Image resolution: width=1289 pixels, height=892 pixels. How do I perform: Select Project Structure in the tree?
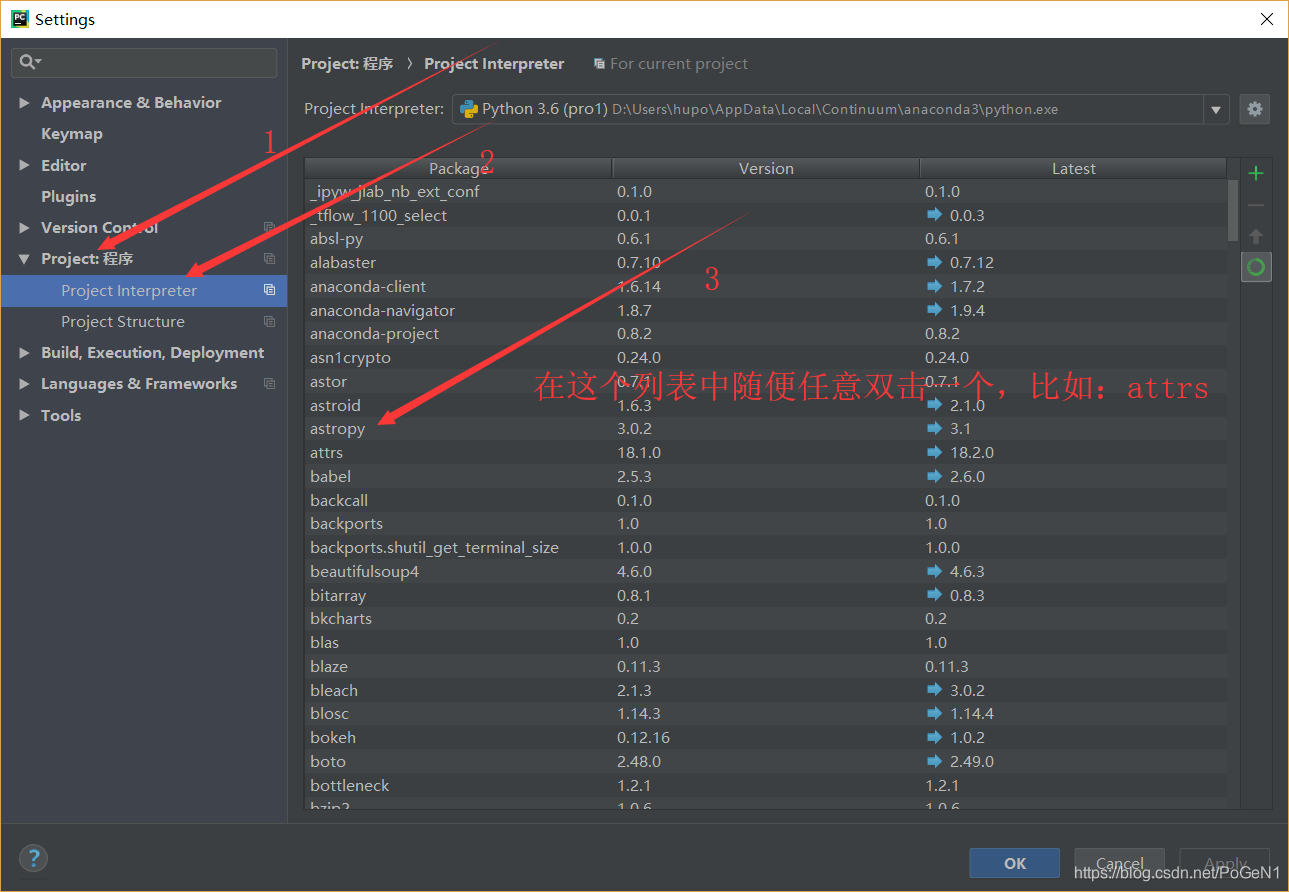[x=144, y=321]
